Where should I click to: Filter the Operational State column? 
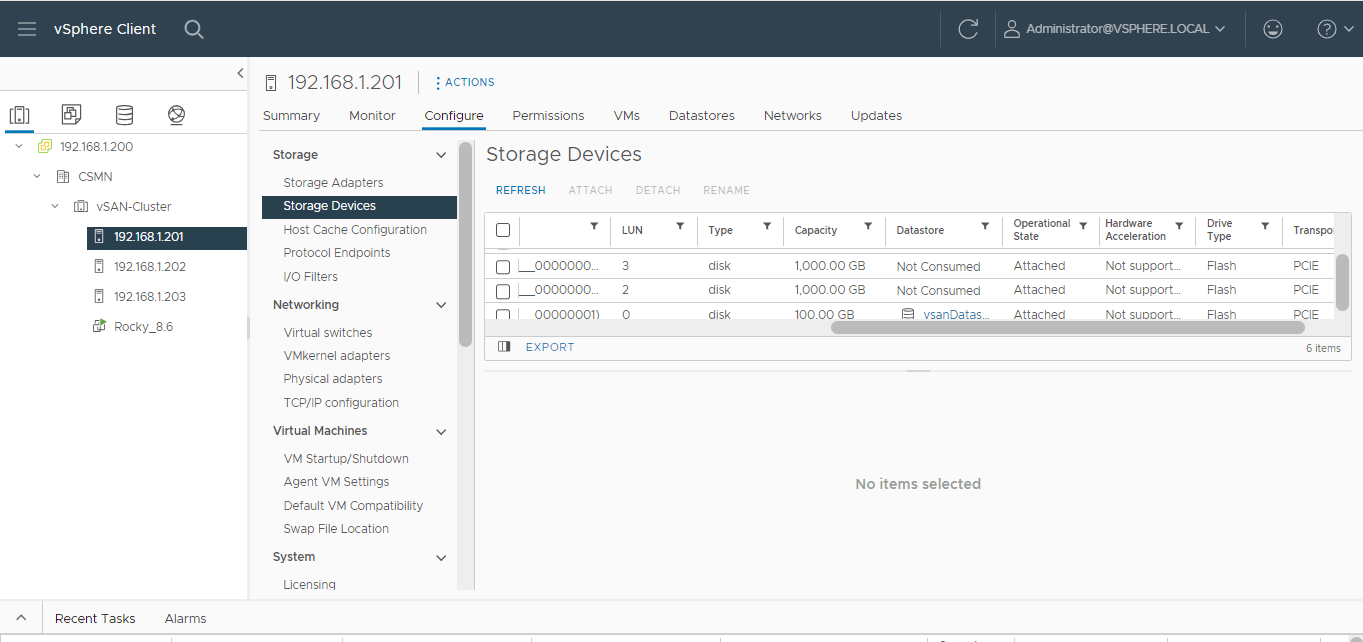1083,226
